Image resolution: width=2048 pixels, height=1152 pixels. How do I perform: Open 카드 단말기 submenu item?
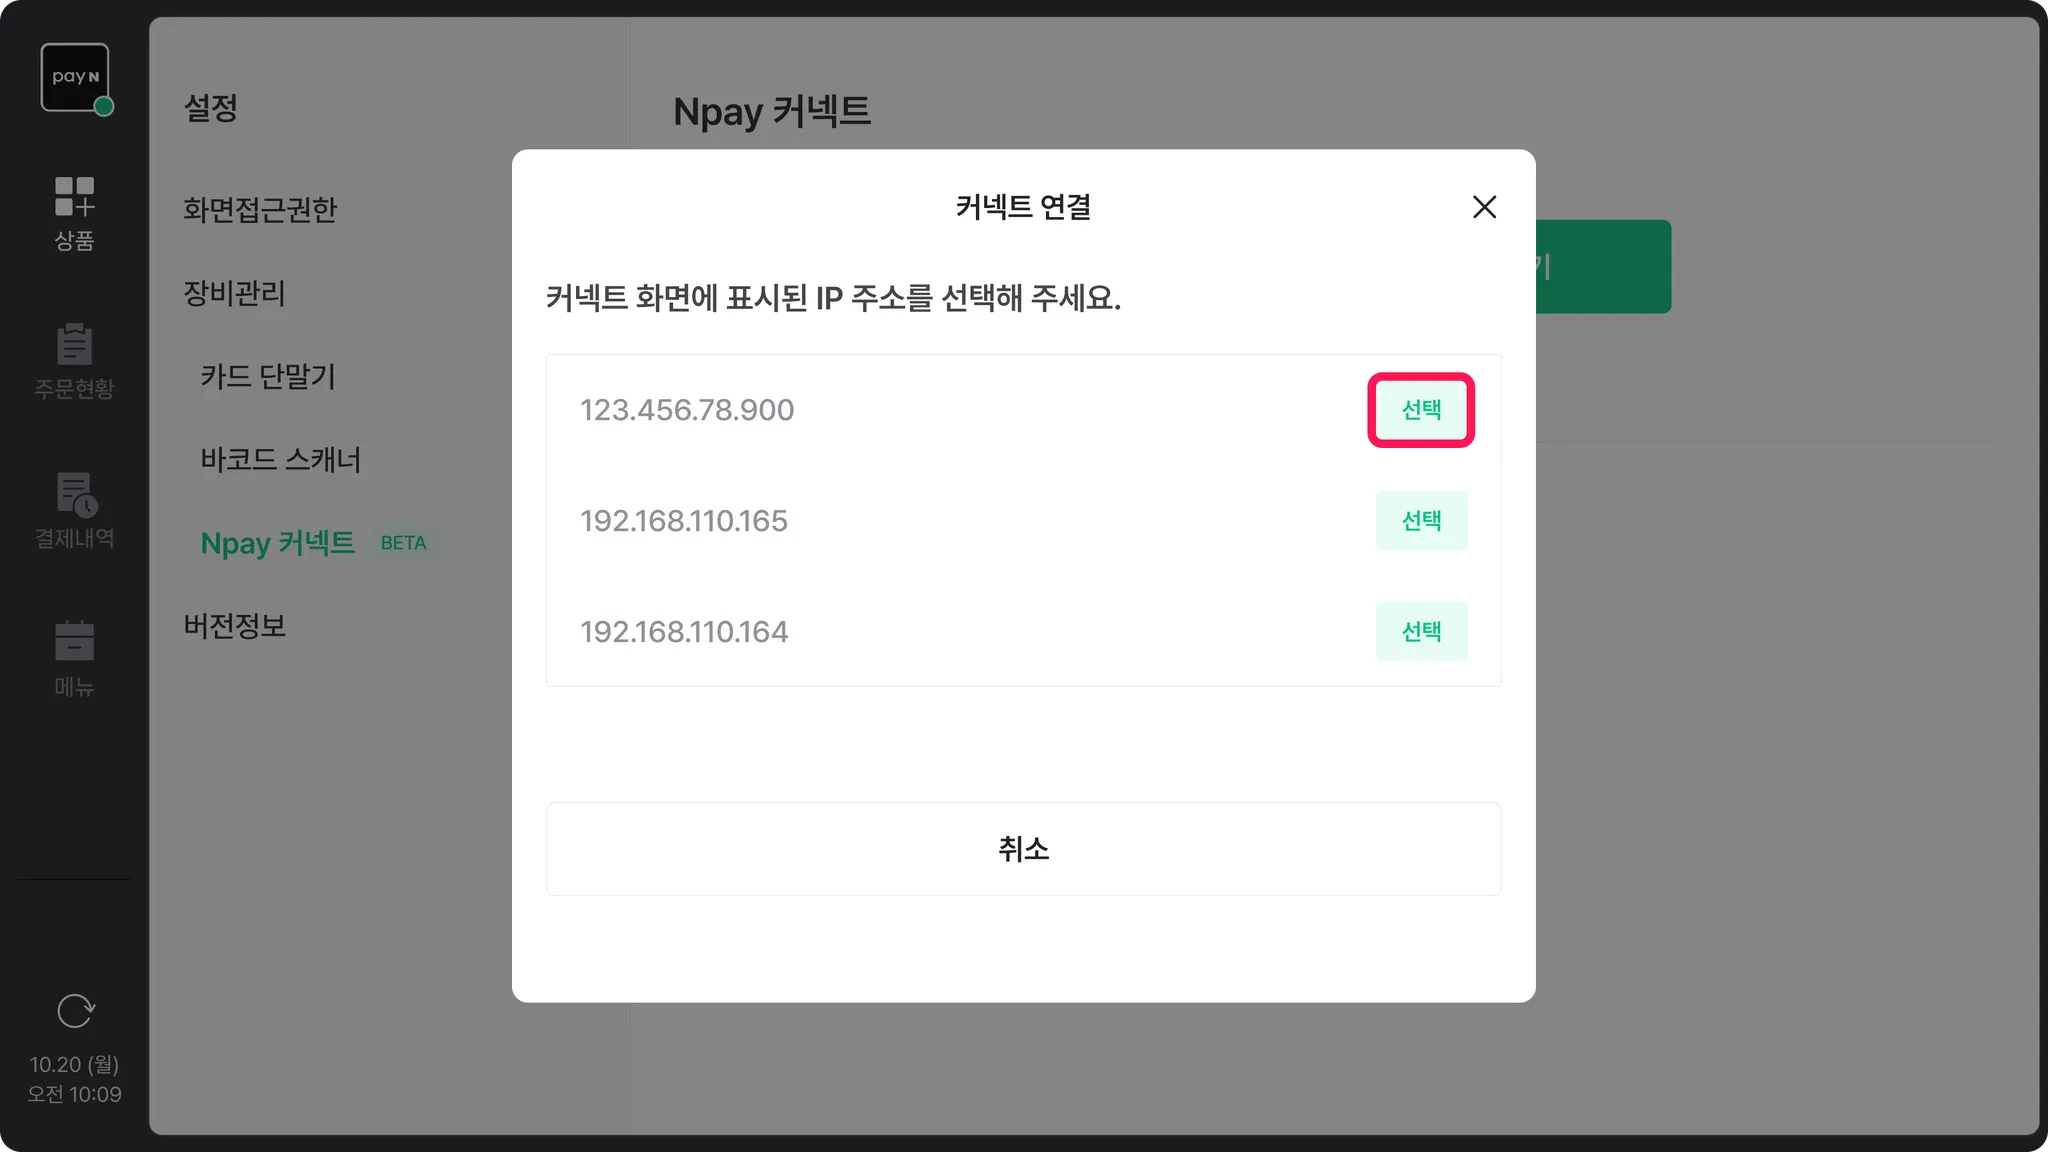[268, 376]
